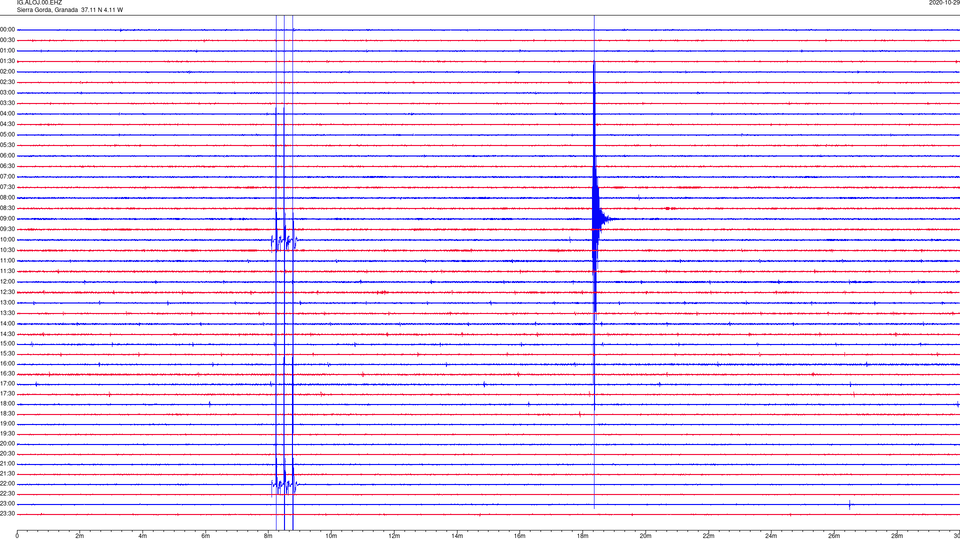Image resolution: width=960 pixels, height=540 pixels.
Task: Select the 04:00 trace time label
Action: 8,113
